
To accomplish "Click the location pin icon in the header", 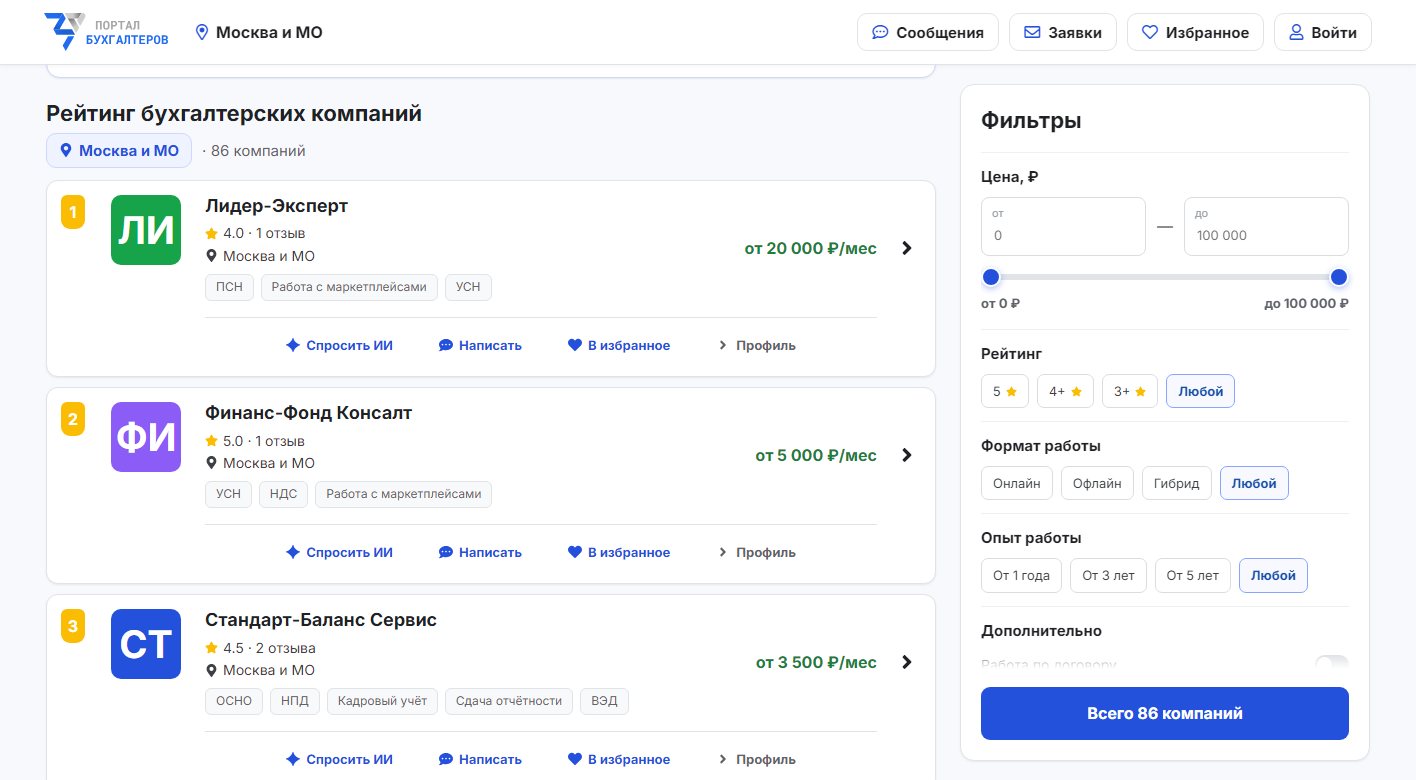I will [x=202, y=33].
